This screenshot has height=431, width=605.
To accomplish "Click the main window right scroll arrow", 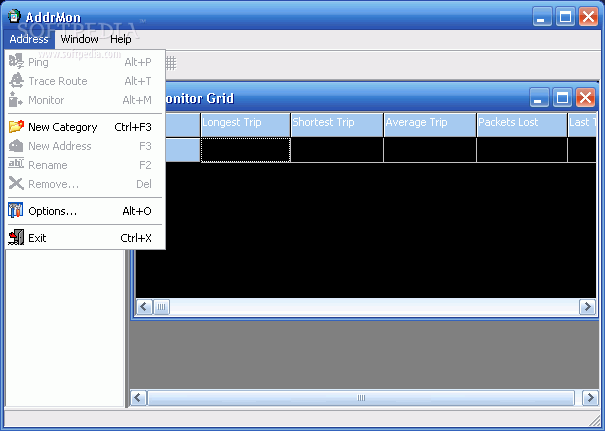I will coord(590,398).
